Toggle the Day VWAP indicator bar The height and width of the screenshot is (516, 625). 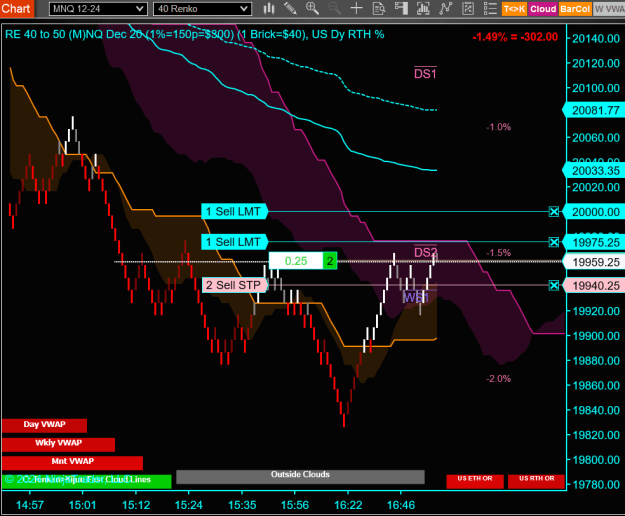(x=44, y=425)
